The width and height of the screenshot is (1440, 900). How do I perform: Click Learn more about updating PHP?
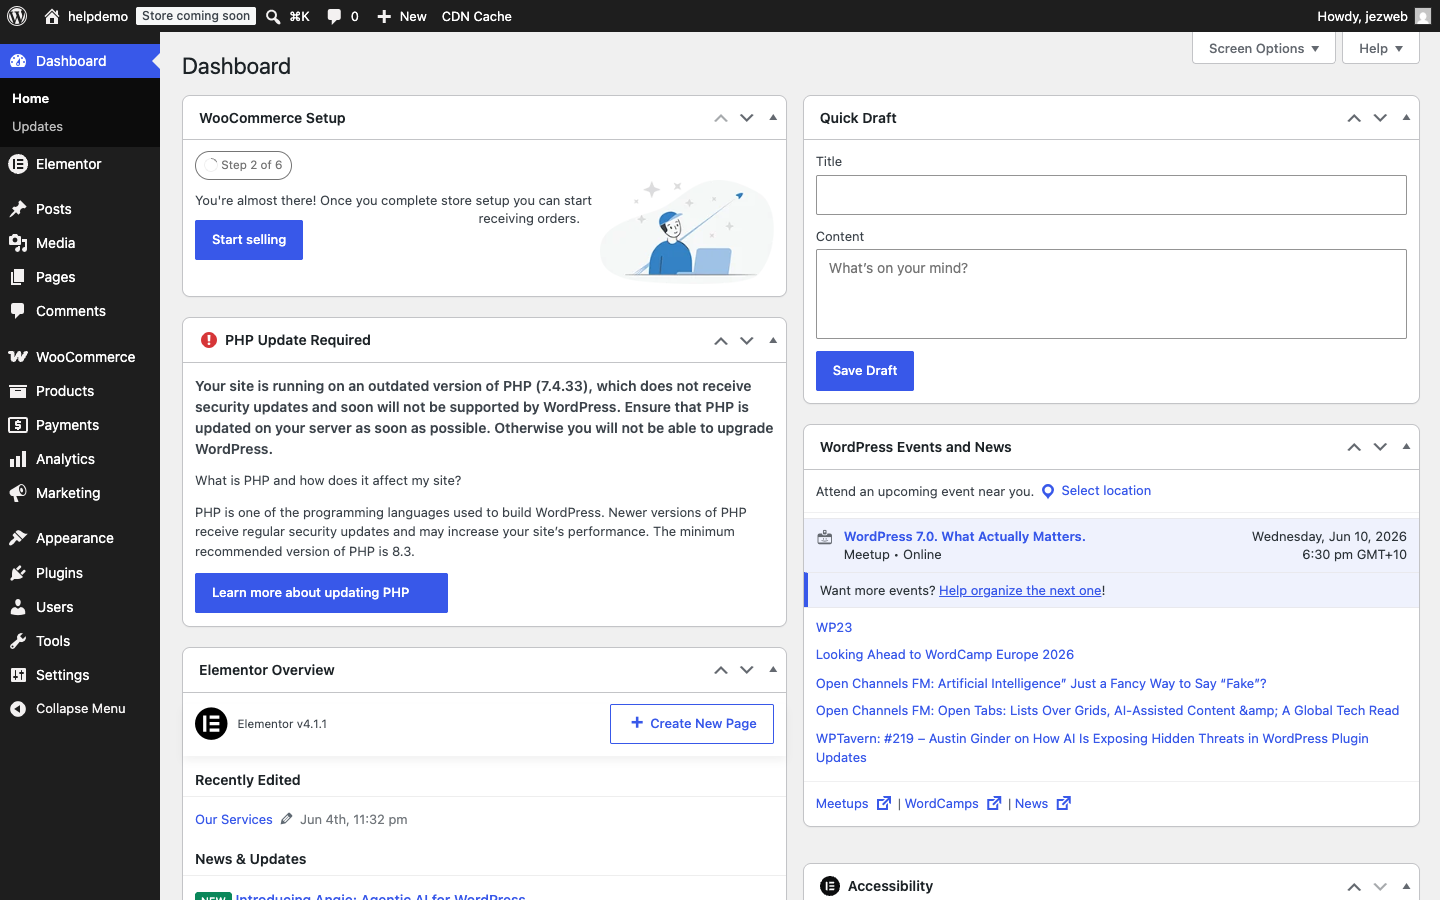(321, 593)
